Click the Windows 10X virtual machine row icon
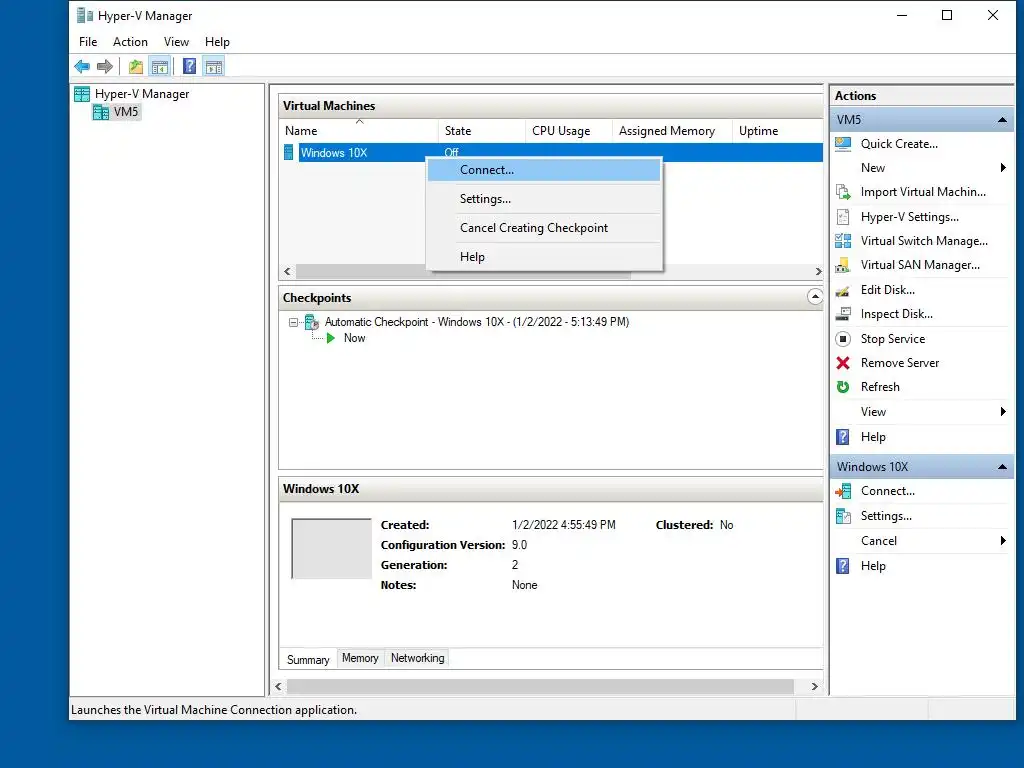 click(x=289, y=153)
